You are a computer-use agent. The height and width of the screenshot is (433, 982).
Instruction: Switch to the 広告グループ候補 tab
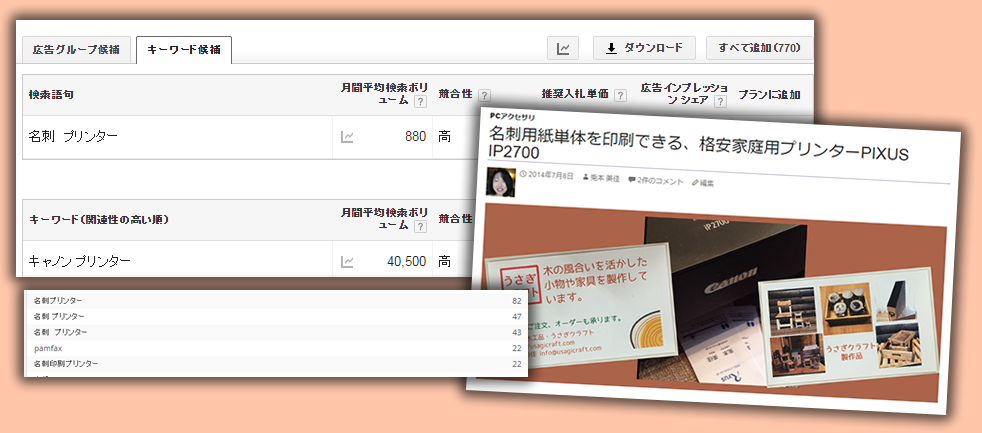tap(76, 50)
